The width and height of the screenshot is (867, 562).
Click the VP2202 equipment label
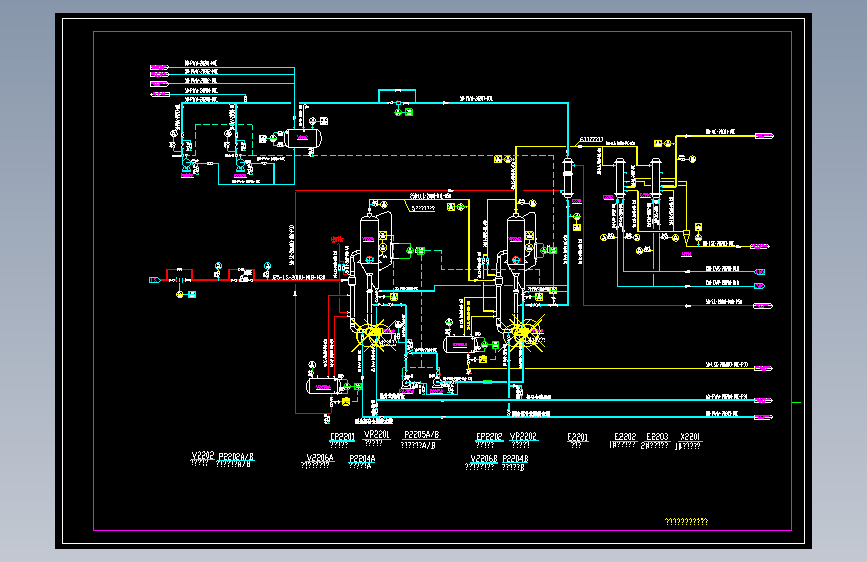coord(523,436)
